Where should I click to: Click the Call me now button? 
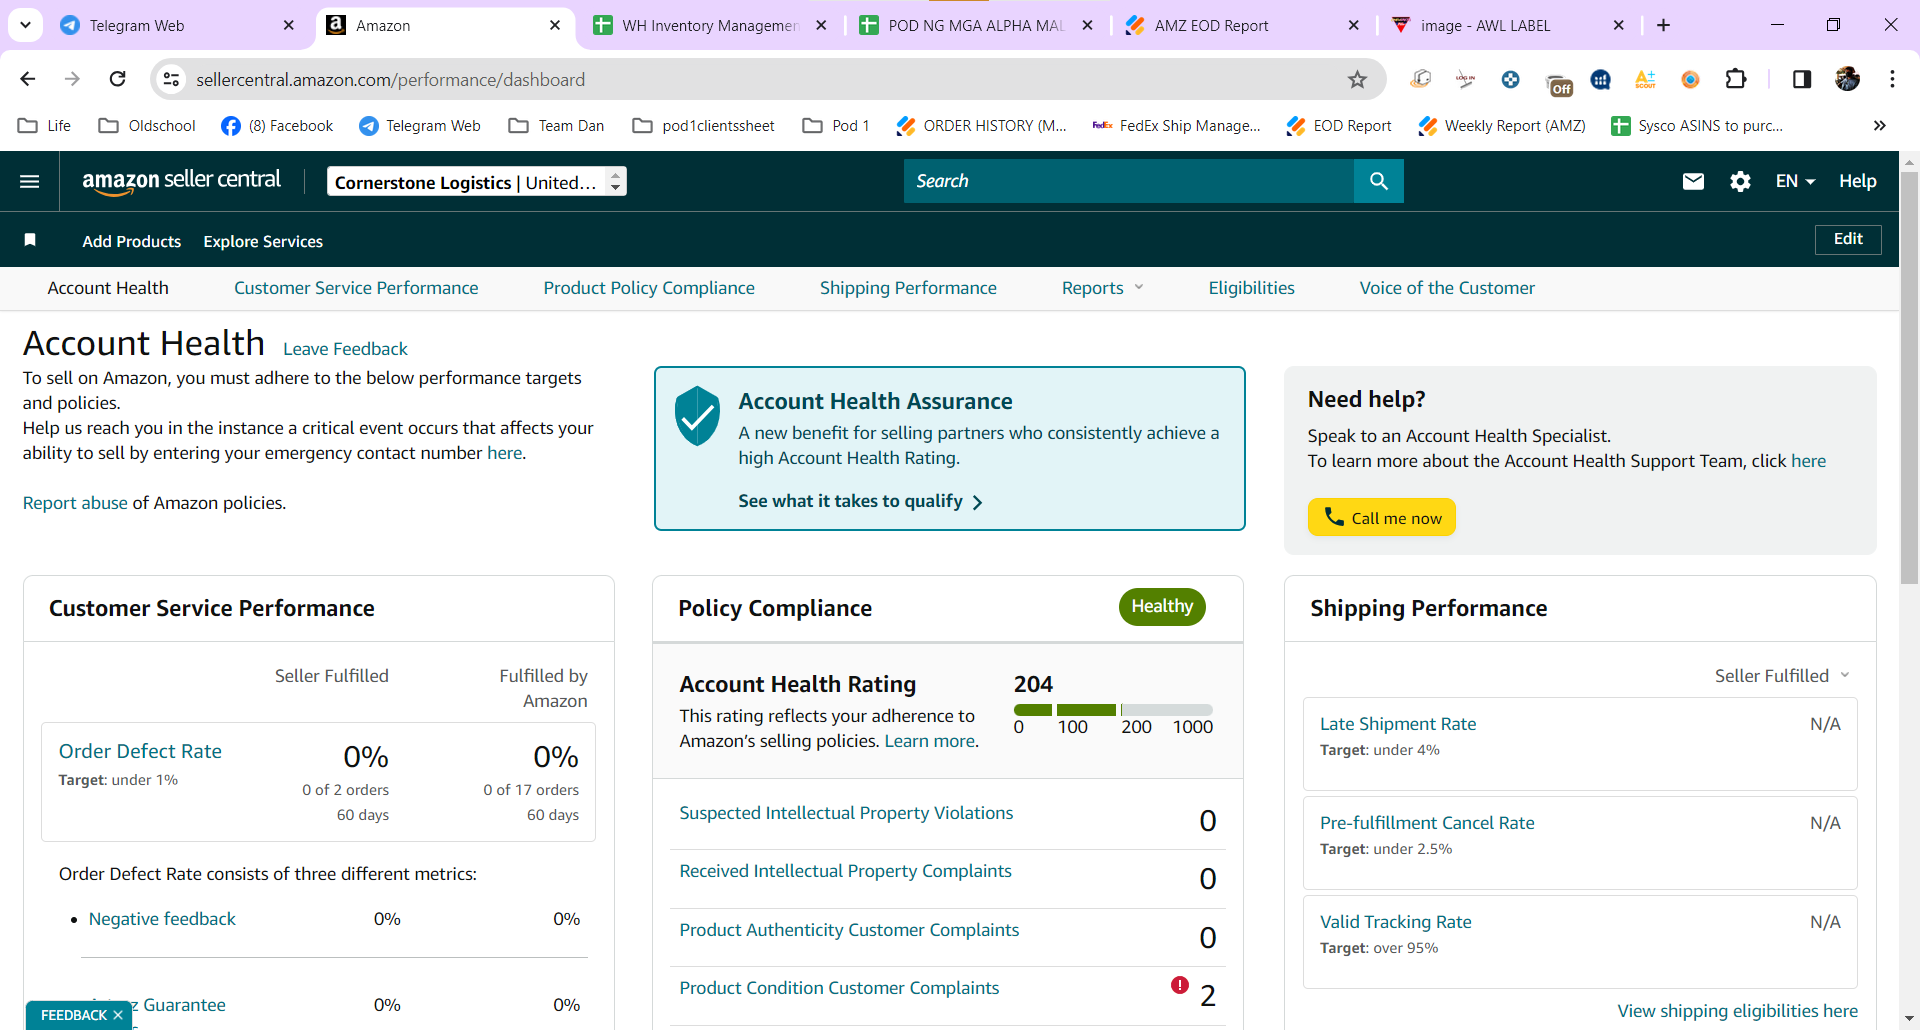pyautogui.click(x=1382, y=517)
